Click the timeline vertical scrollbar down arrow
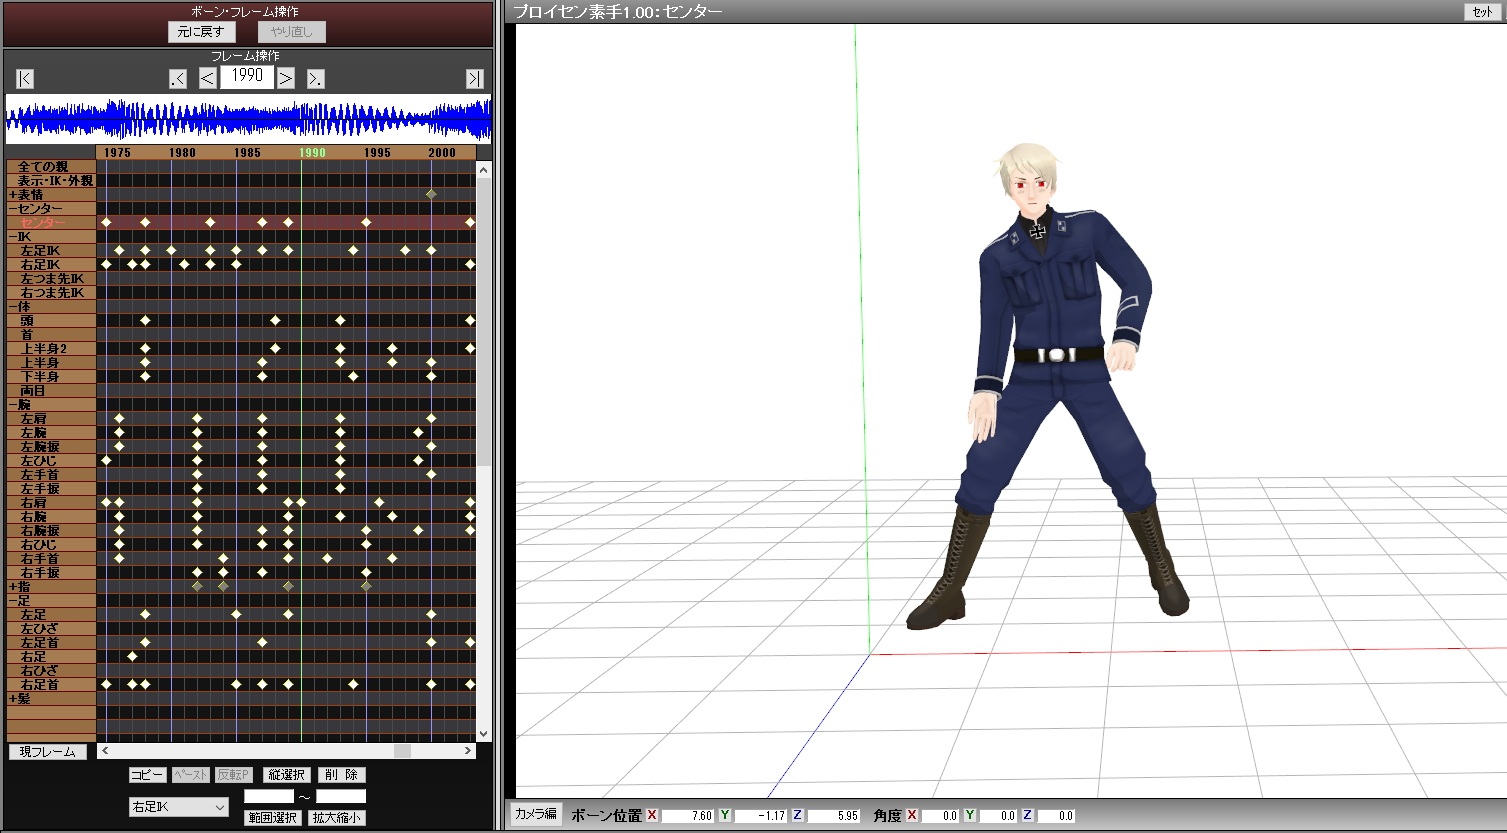The height and width of the screenshot is (833, 1507). pyautogui.click(x=484, y=734)
